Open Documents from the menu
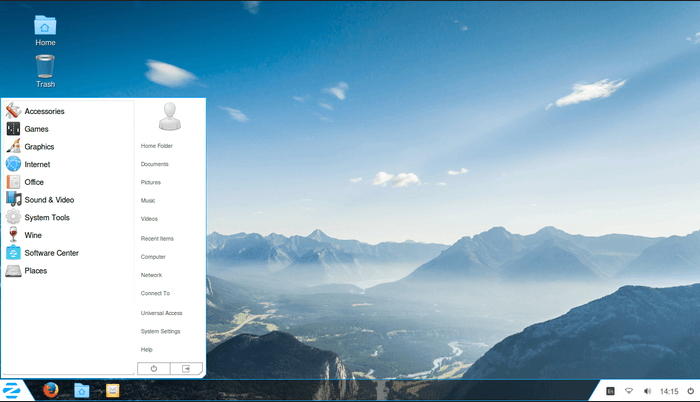700x402 pixels. tap(155, 164)
